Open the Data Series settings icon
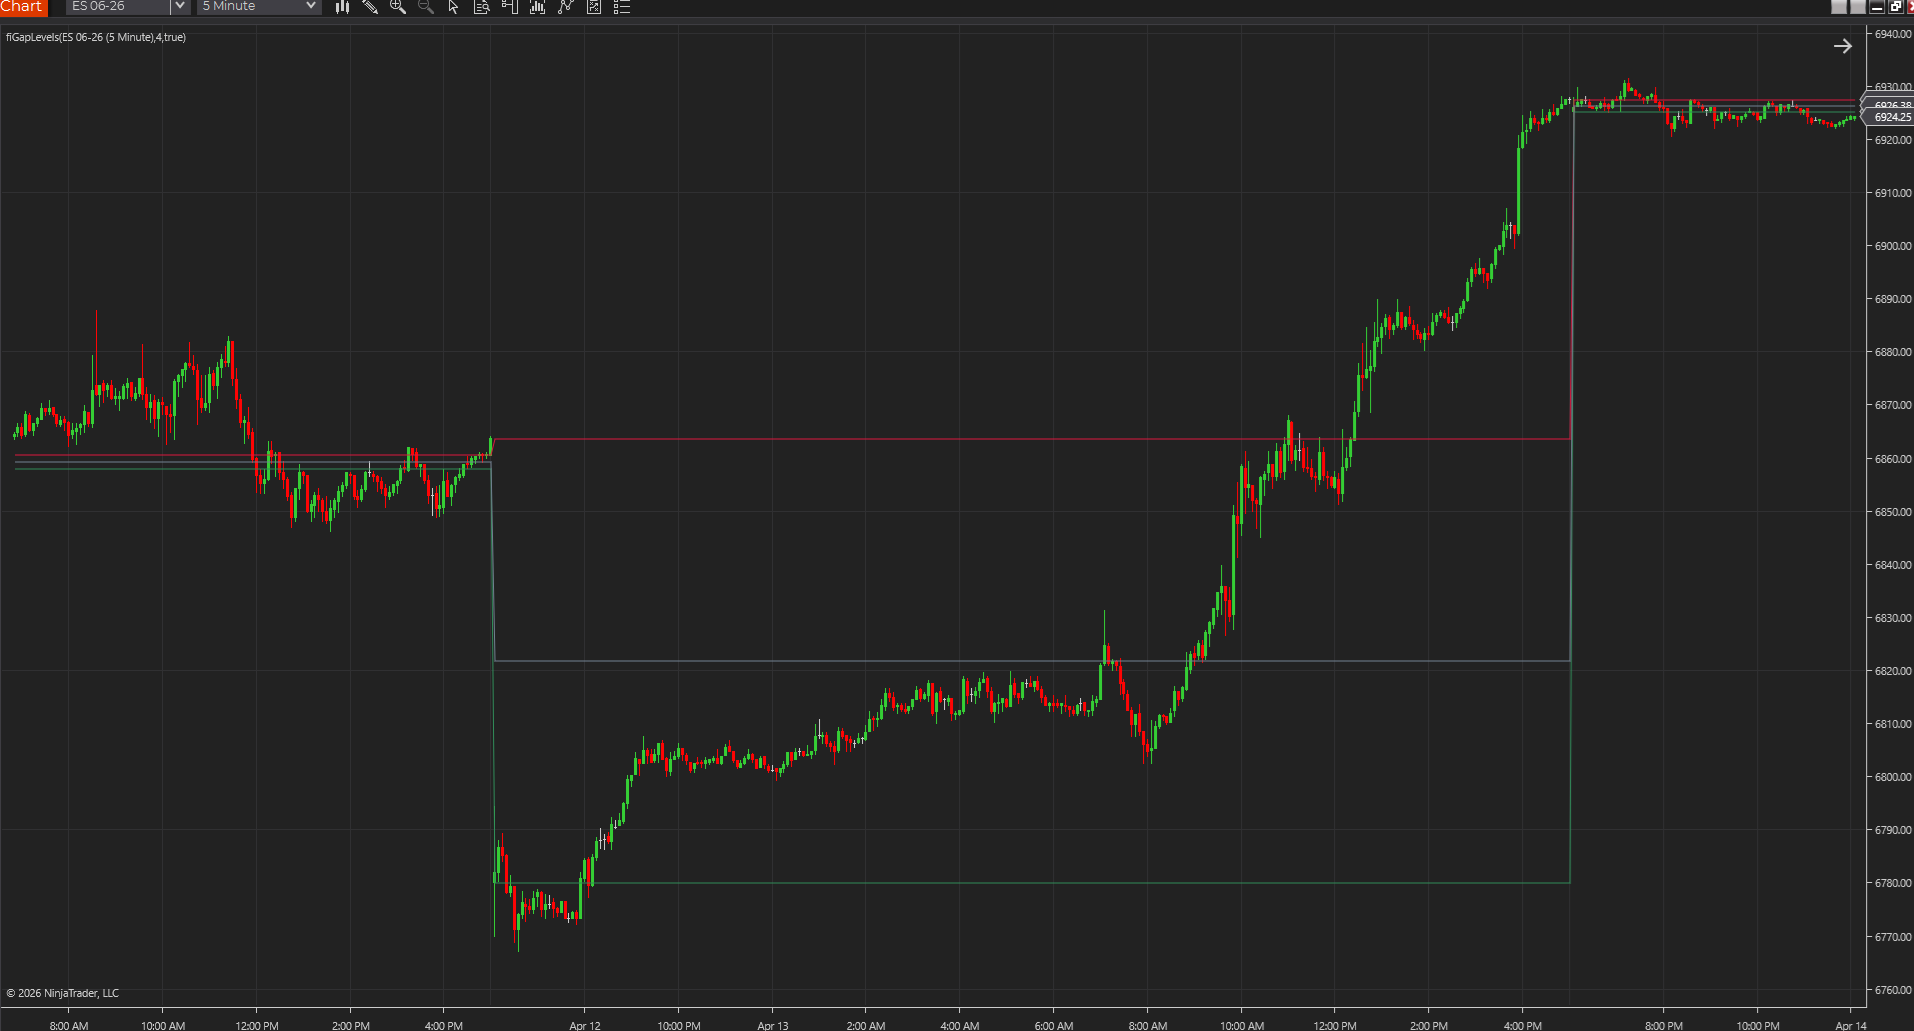This screenshot has height=1031, width=1914. point(481,7)
